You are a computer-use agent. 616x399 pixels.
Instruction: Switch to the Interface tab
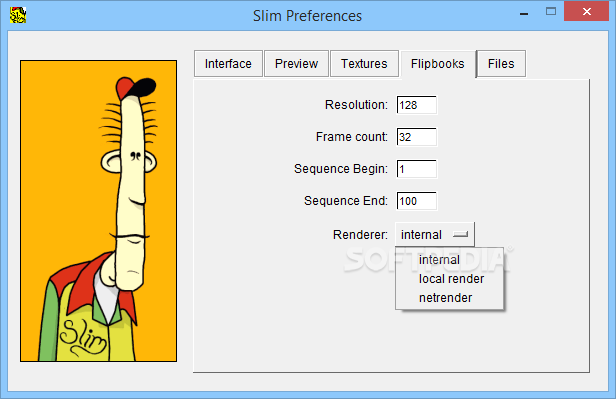pyautogui.click(x=228, y=64)
